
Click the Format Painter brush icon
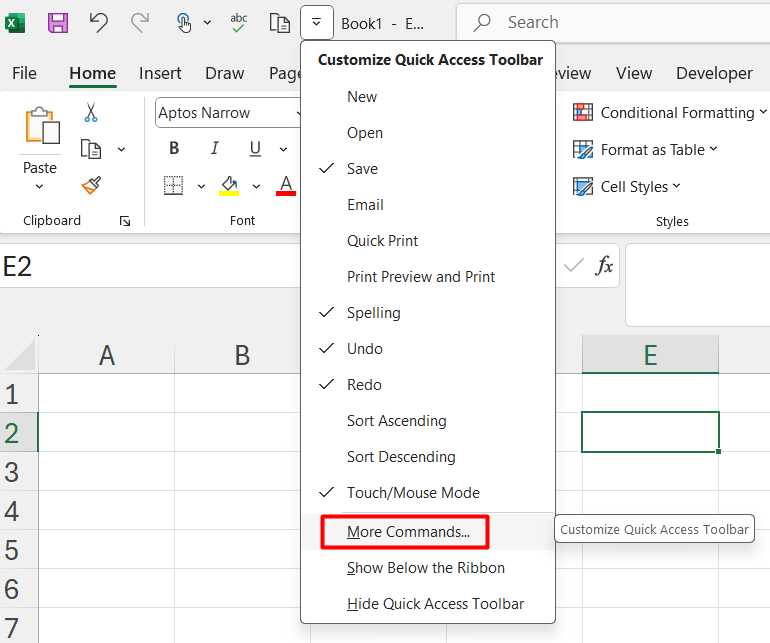(91, 185)
